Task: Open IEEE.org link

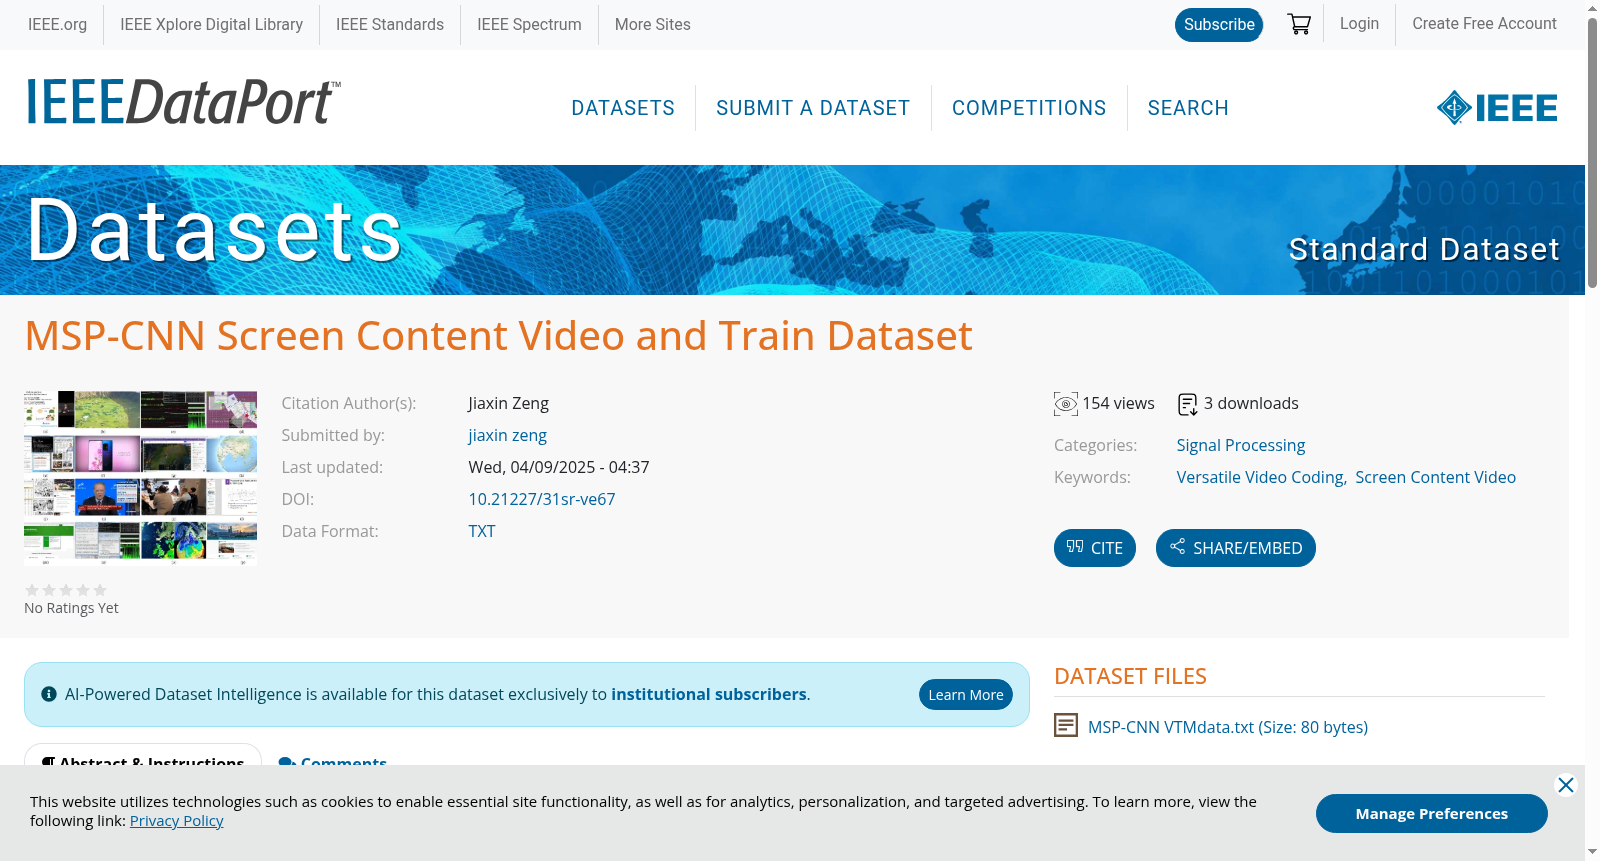Action: point(57,25)
